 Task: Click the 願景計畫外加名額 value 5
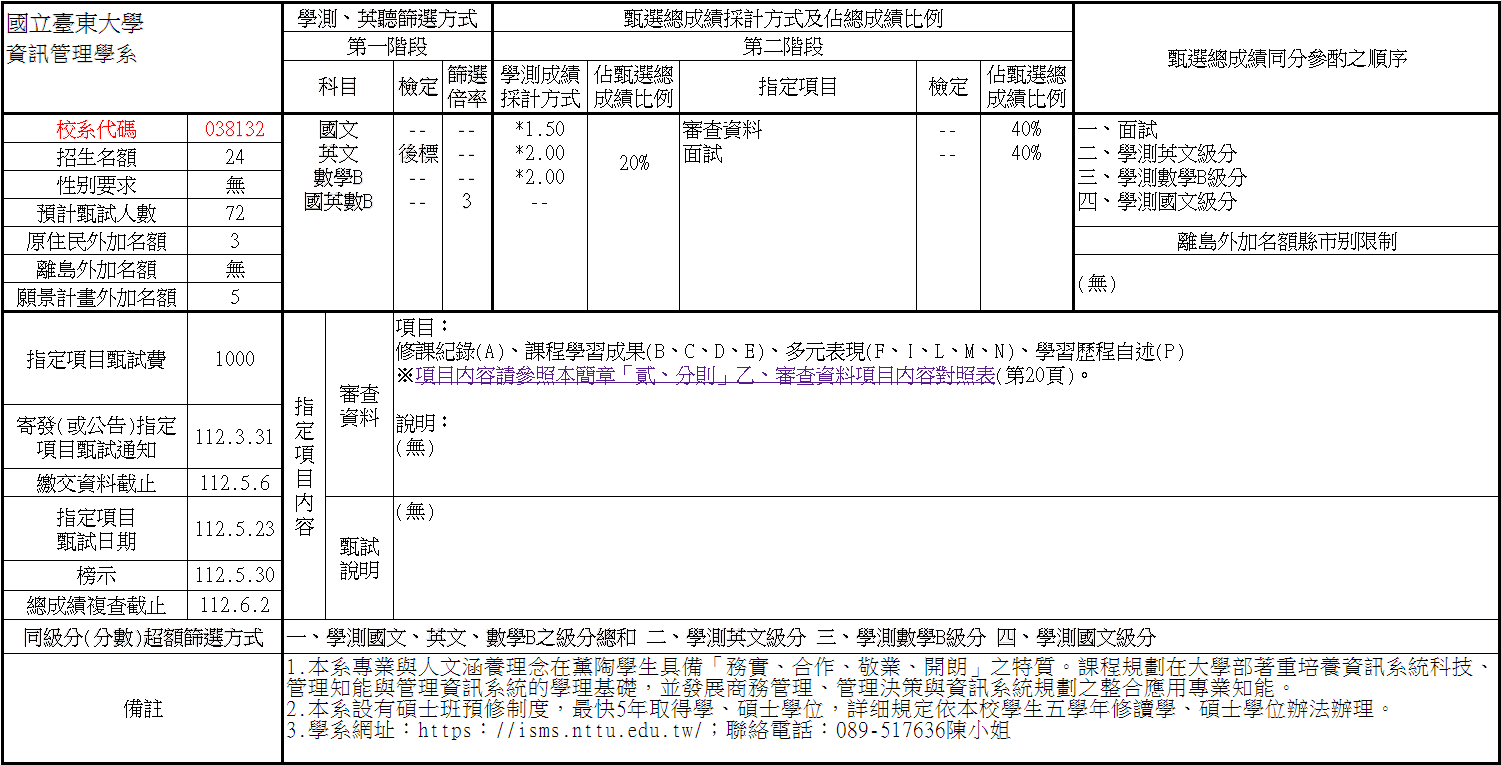point(235,297)
